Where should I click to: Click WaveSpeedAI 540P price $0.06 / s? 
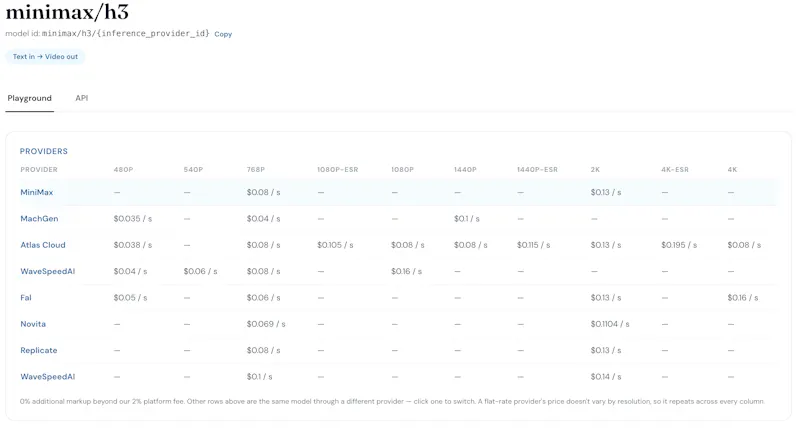[x=201, y=271]
